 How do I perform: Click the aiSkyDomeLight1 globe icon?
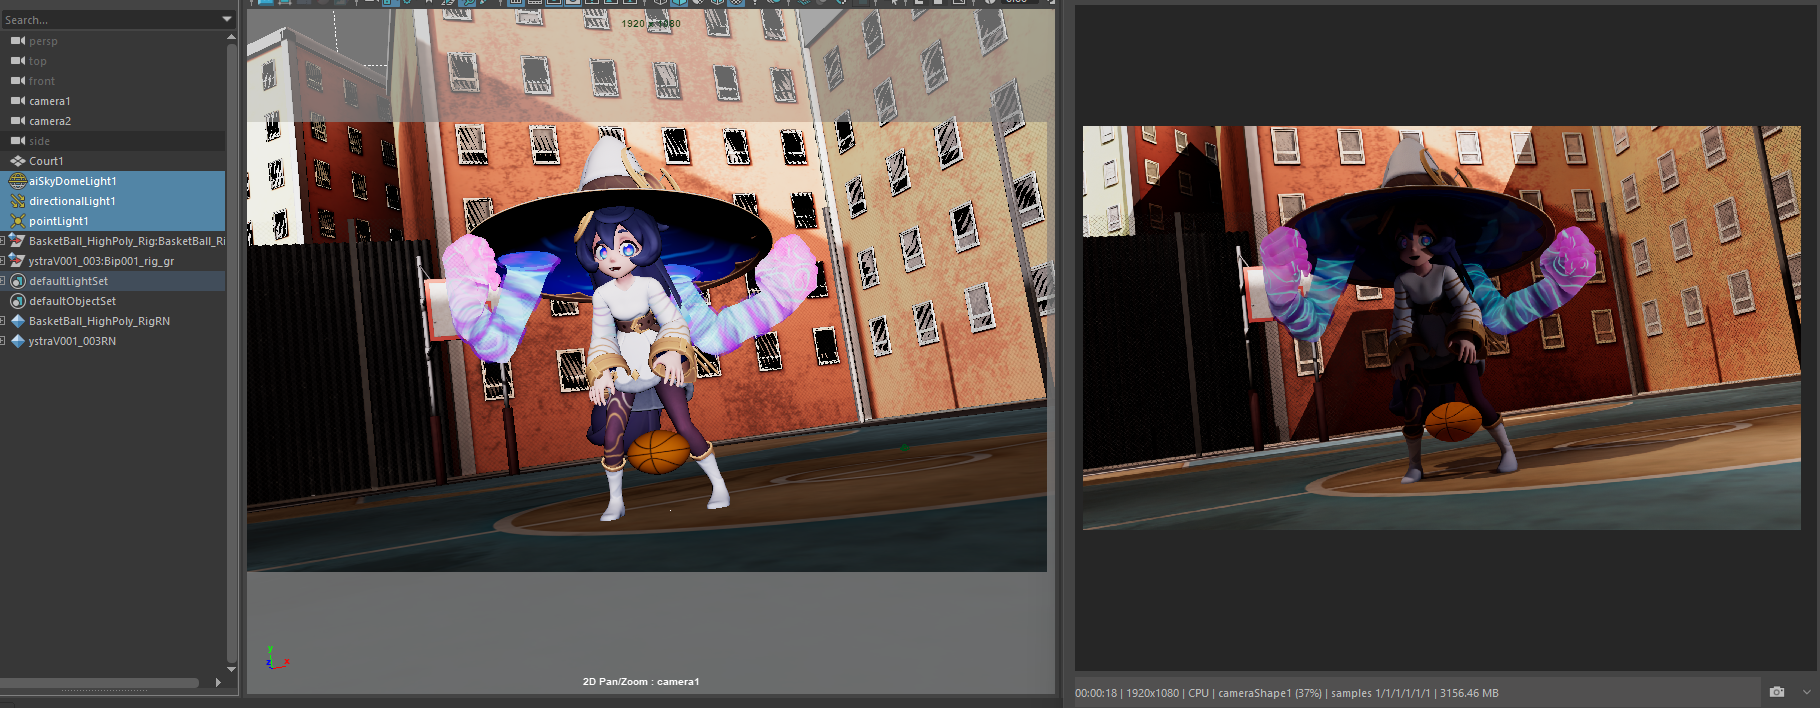[x=17, y=181]
